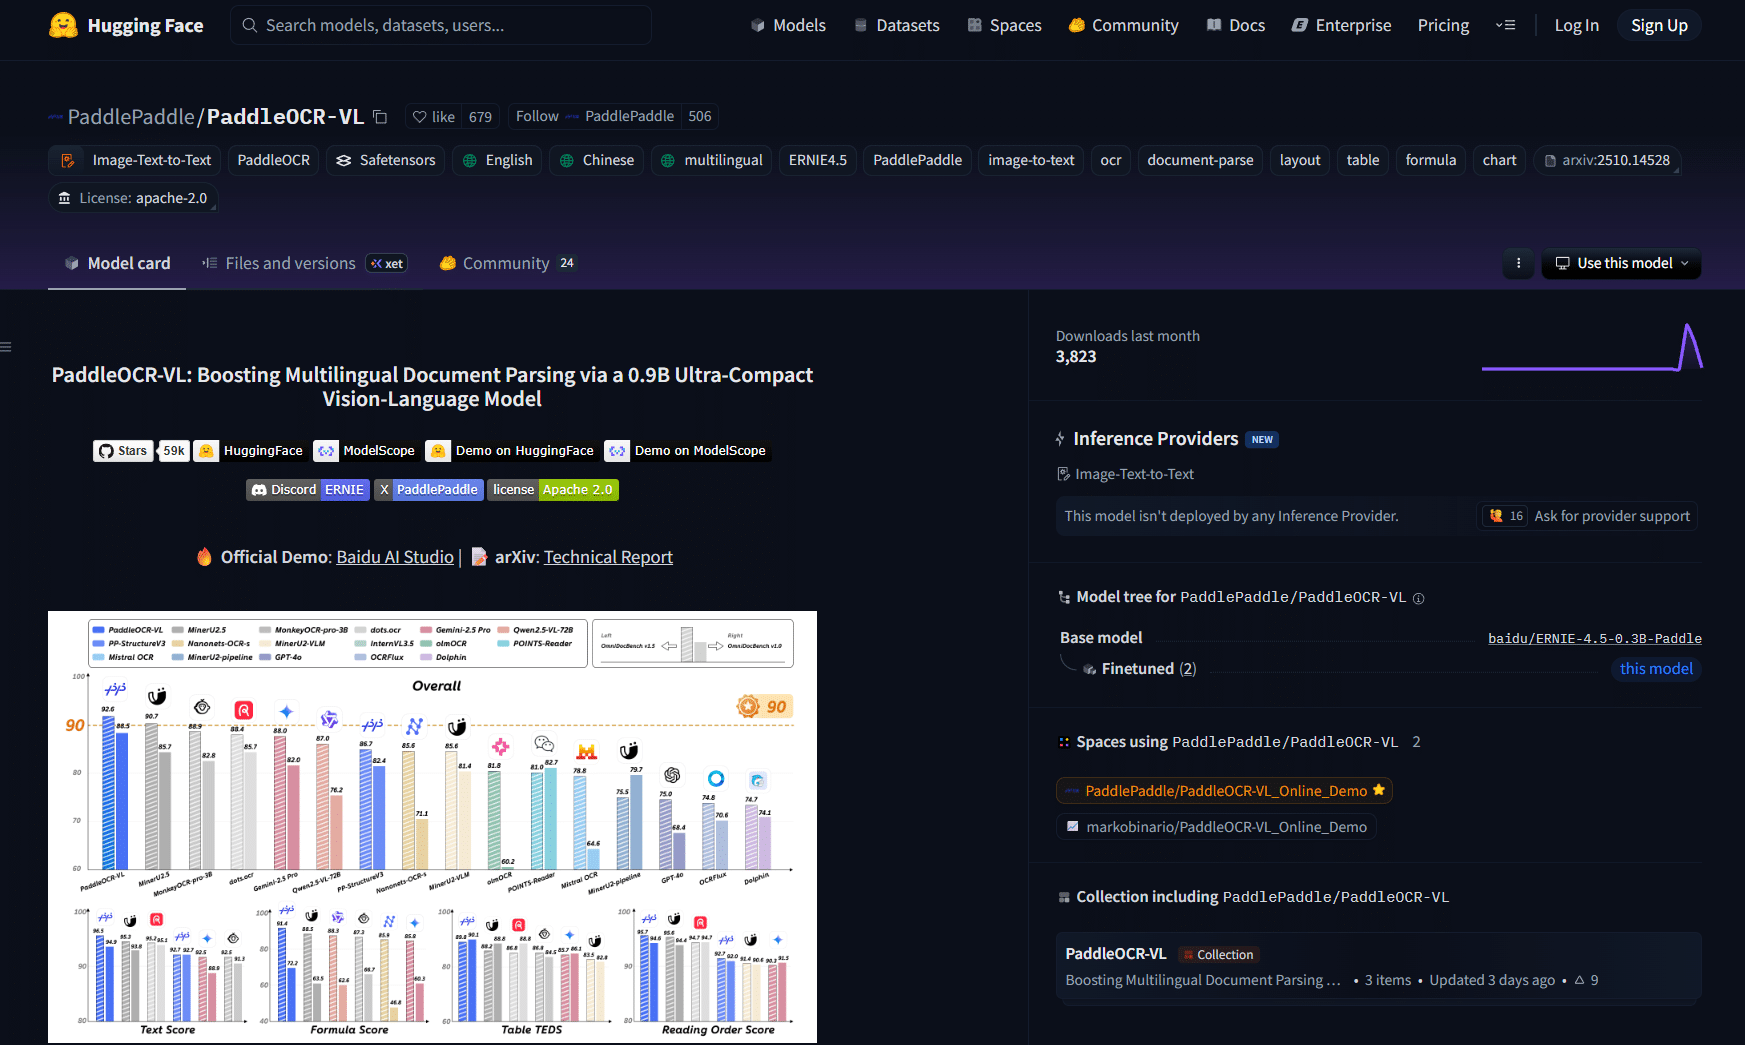
Task: Ask for provider support button
Action: click(x=1588, y=516)
